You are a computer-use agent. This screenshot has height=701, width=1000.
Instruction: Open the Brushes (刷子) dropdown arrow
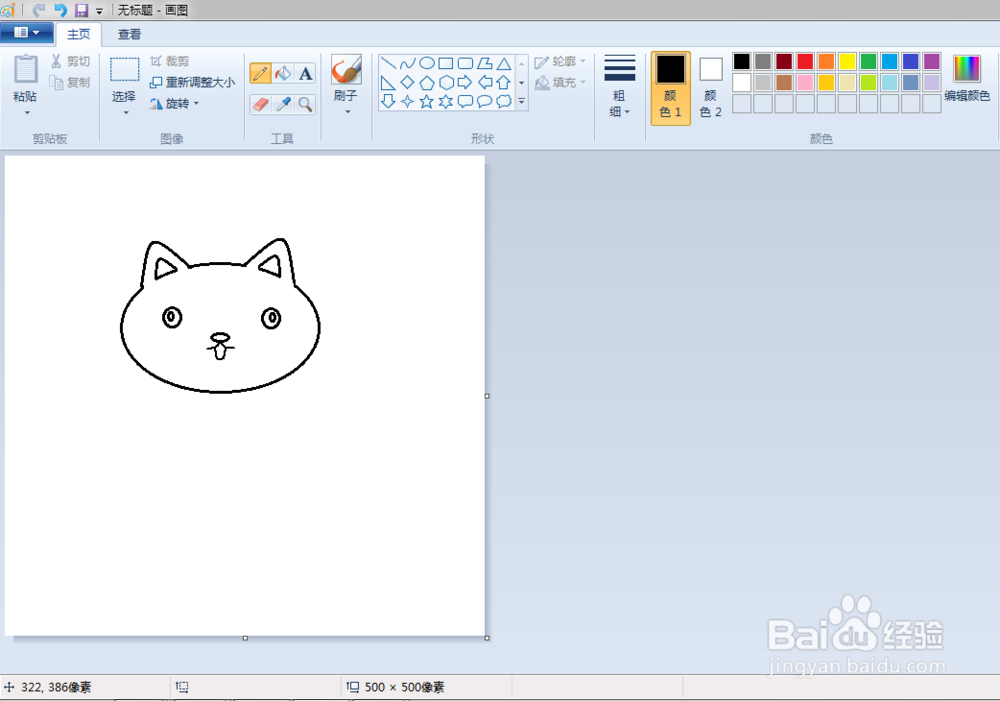click(348, 112)
